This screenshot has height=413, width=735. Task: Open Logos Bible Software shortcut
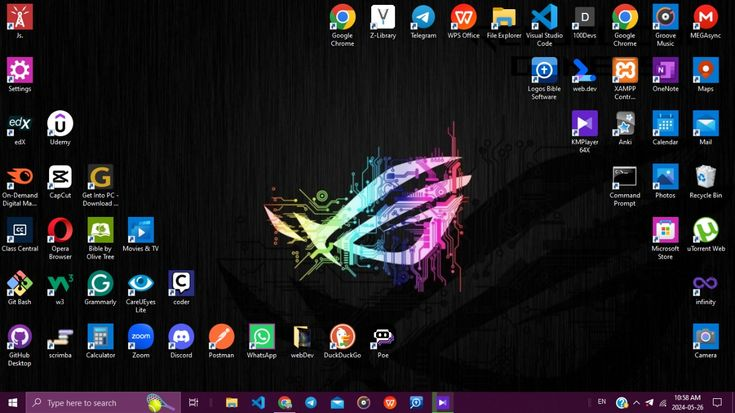(544, 79)
